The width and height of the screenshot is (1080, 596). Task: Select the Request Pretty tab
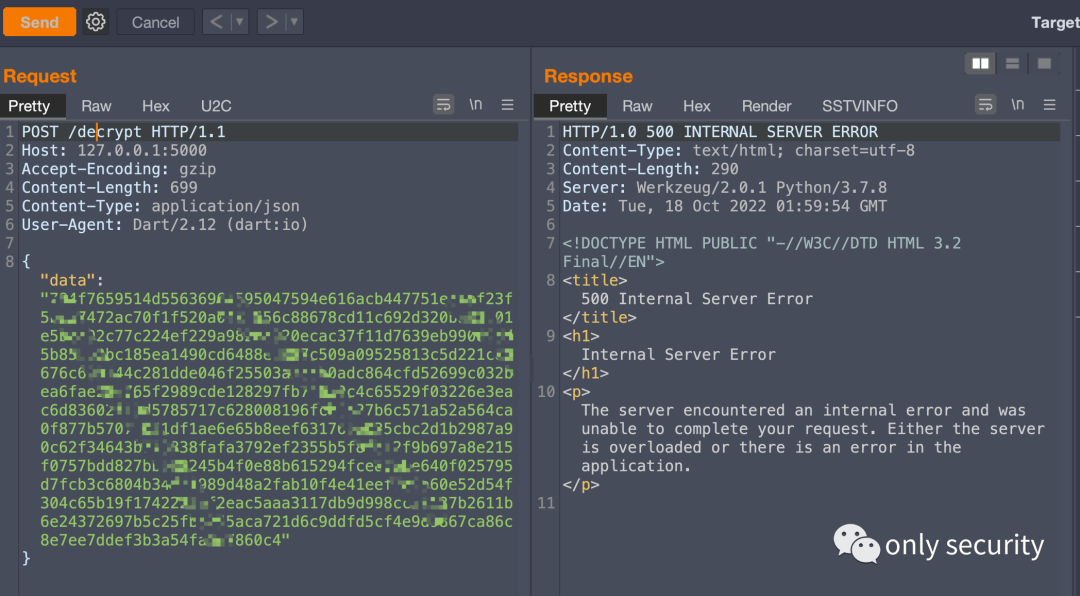(30, 106)
